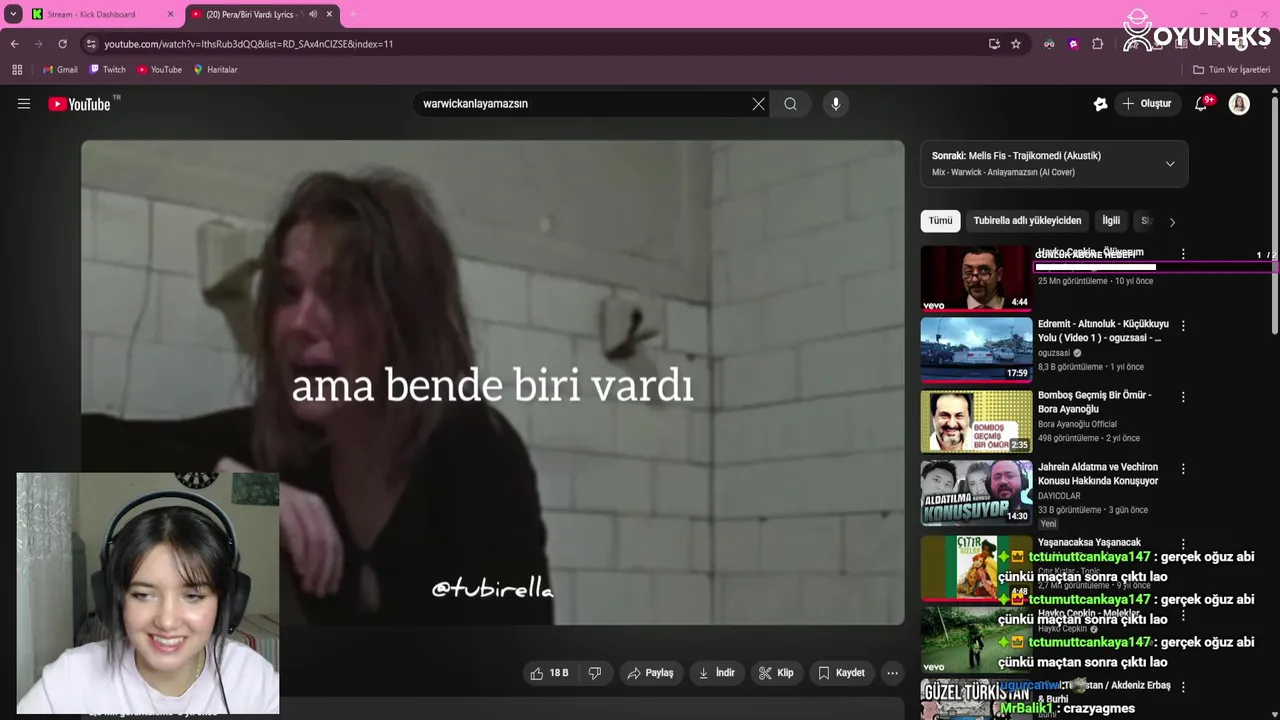The height and width of the screenshot is (720, 1280).
Task: View site information icon in address bar
Action: coord(91,44)
